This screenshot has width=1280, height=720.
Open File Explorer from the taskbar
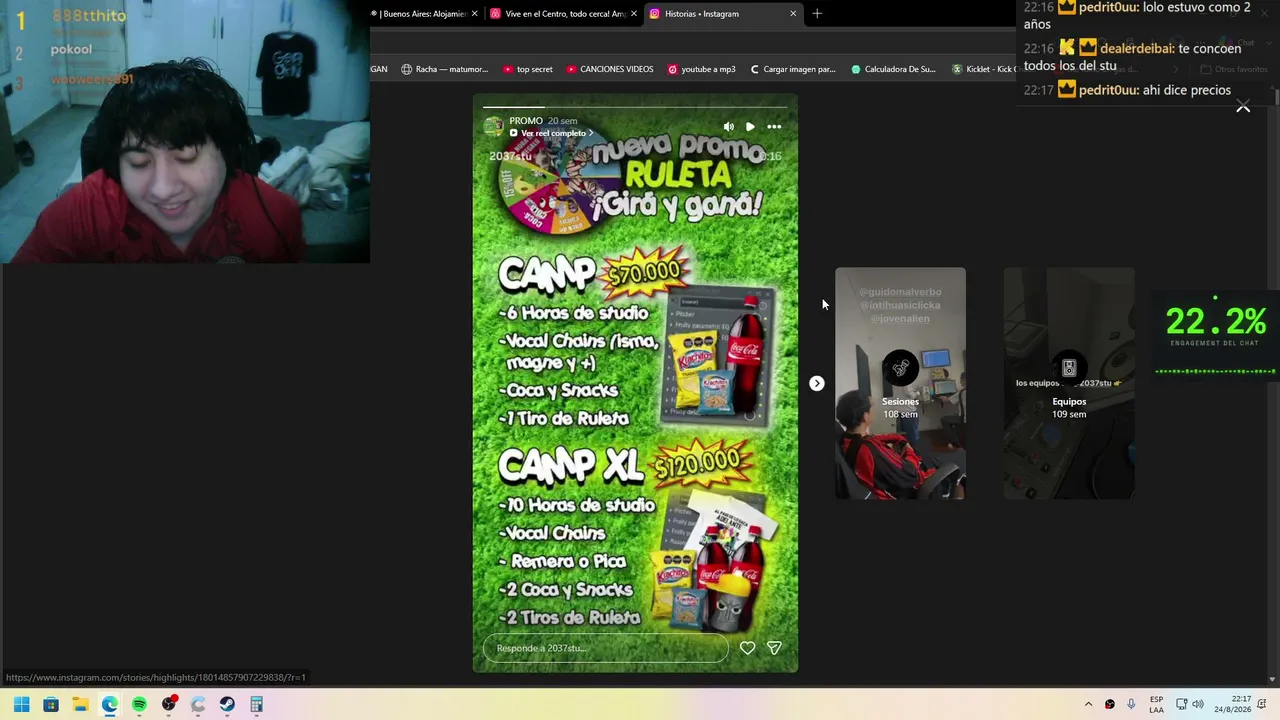(x=80, y=704)
